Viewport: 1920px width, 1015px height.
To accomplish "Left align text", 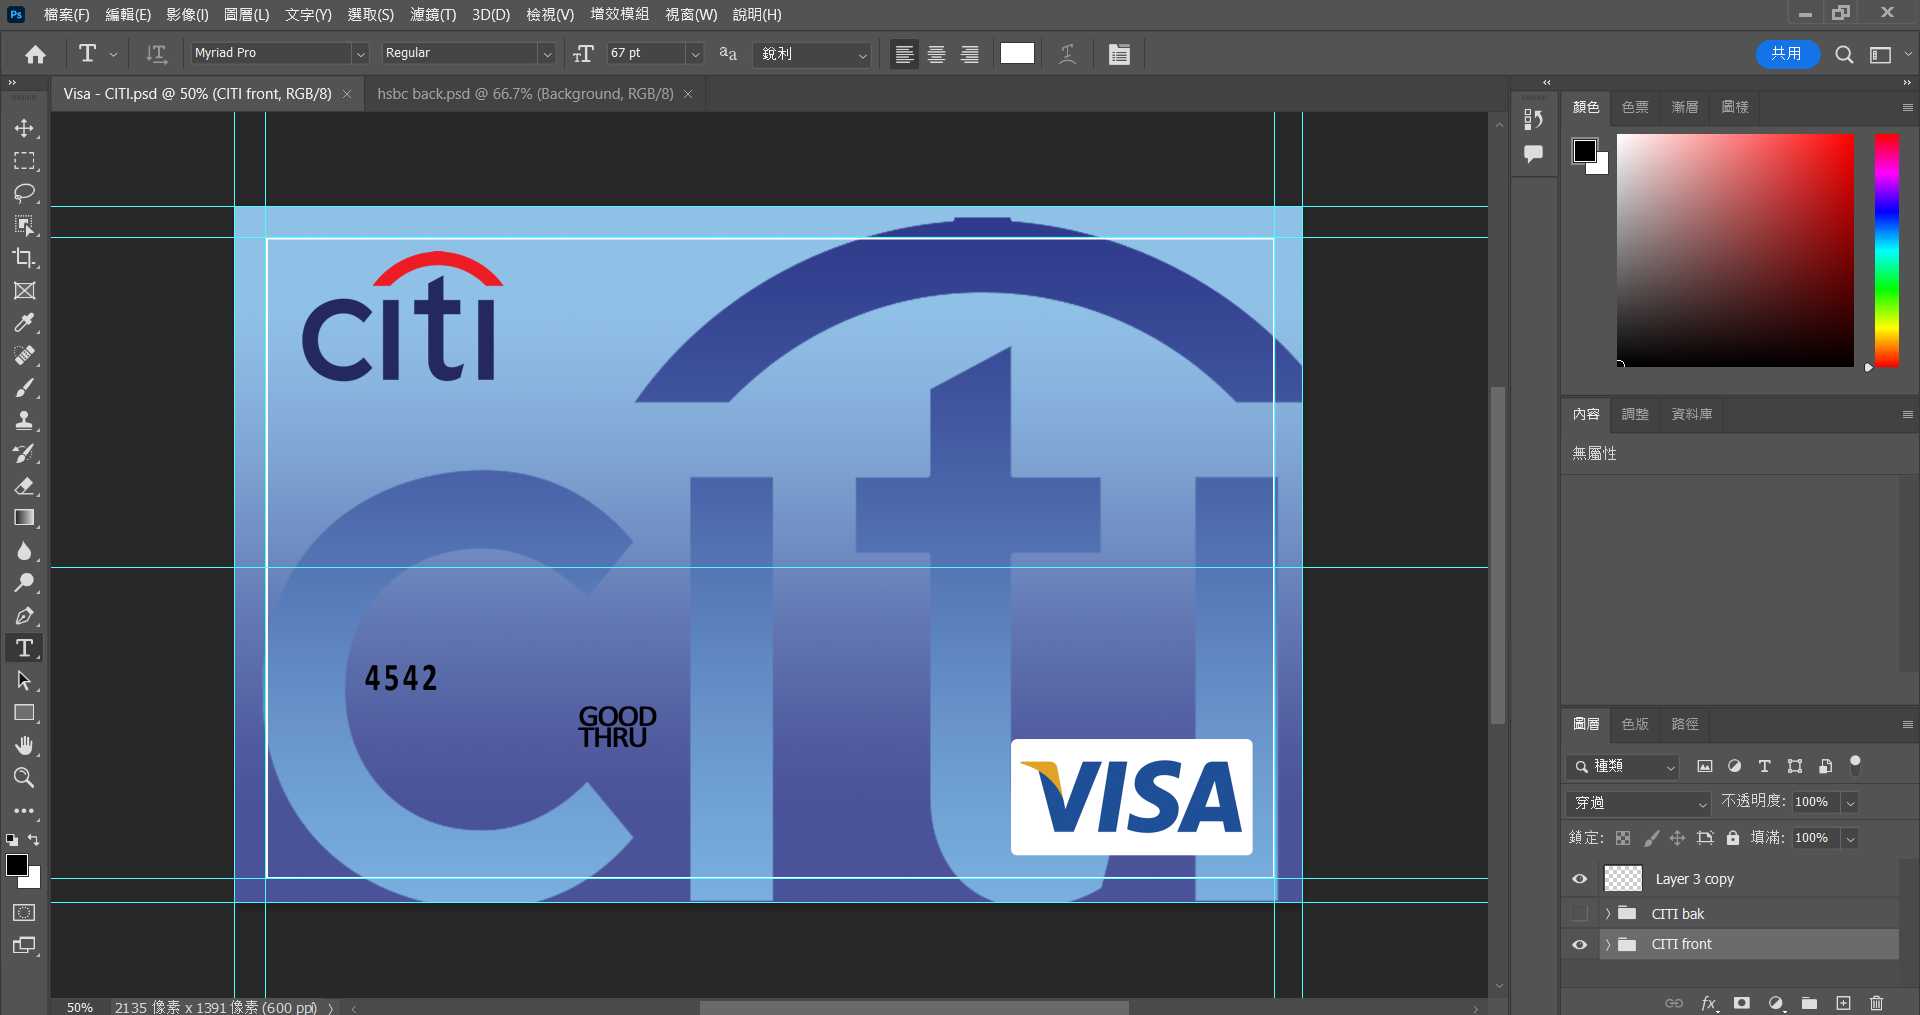I will tap(904, 54).
